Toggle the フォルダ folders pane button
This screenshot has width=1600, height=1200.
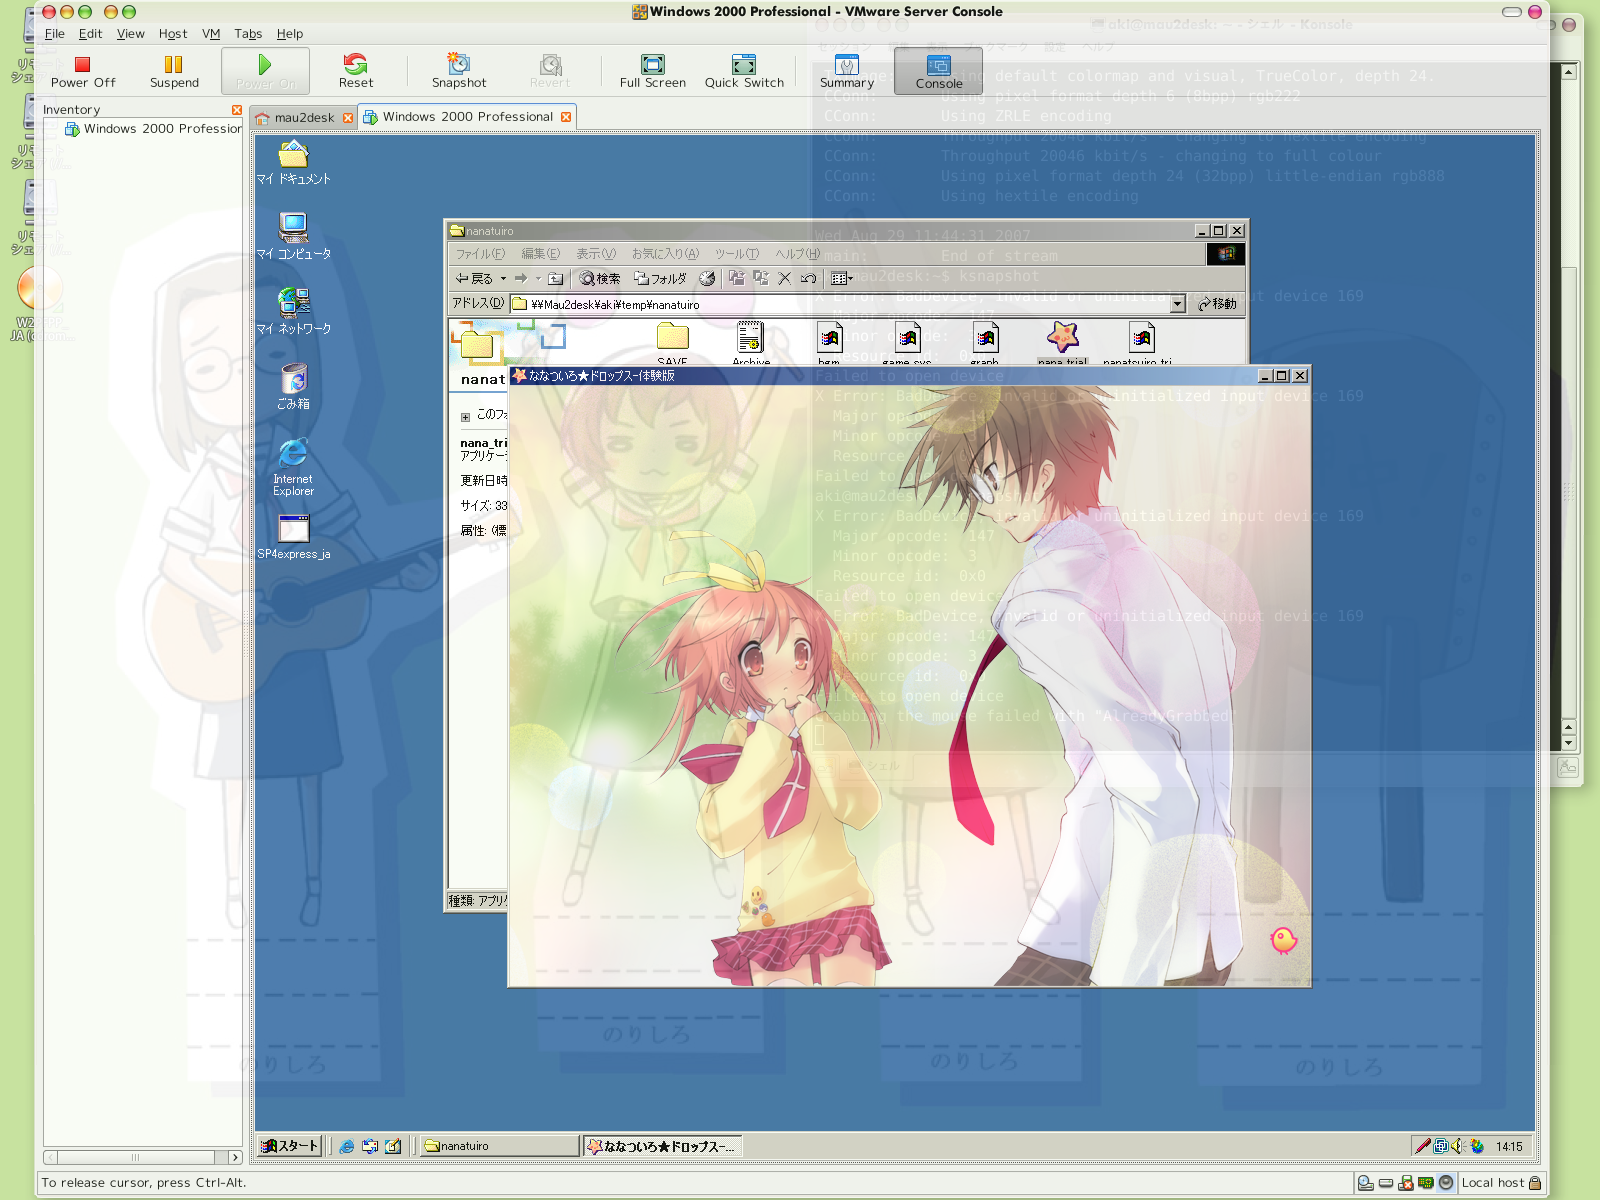660,279
